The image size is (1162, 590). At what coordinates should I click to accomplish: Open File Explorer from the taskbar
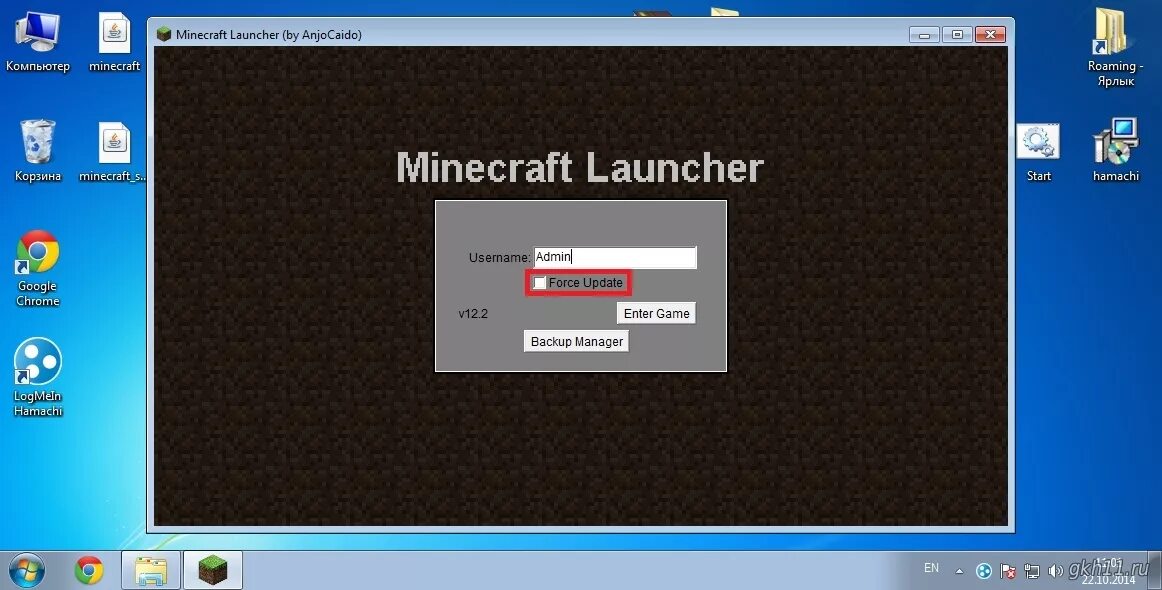pos(151,571)
